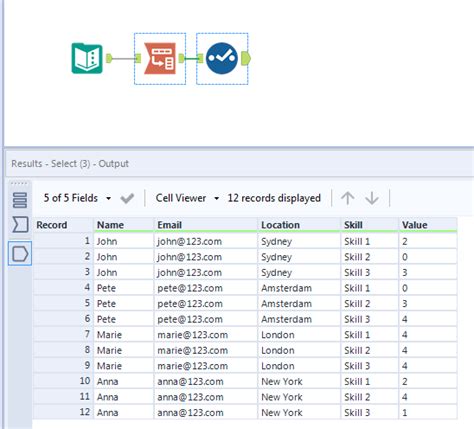This screenshot has width=474, height=429.
Task: Go to next record with down arrow
Action: 372,198
